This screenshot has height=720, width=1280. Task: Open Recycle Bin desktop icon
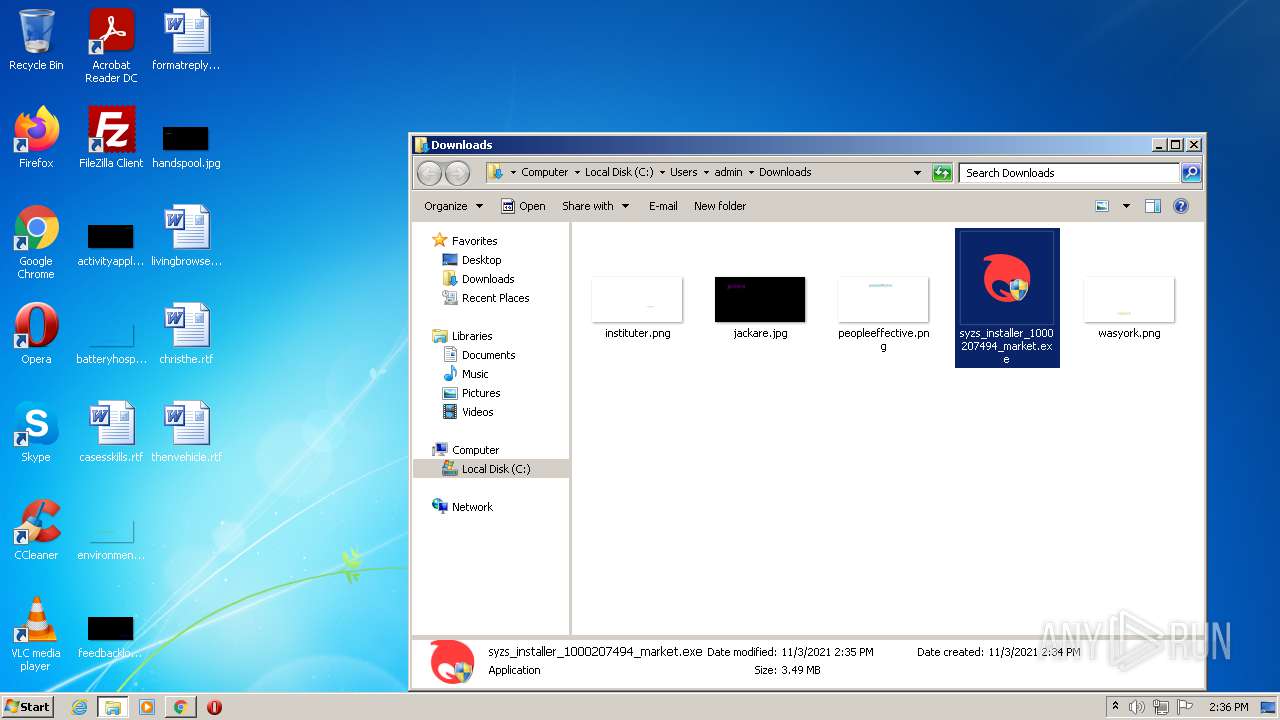[36, 41]
